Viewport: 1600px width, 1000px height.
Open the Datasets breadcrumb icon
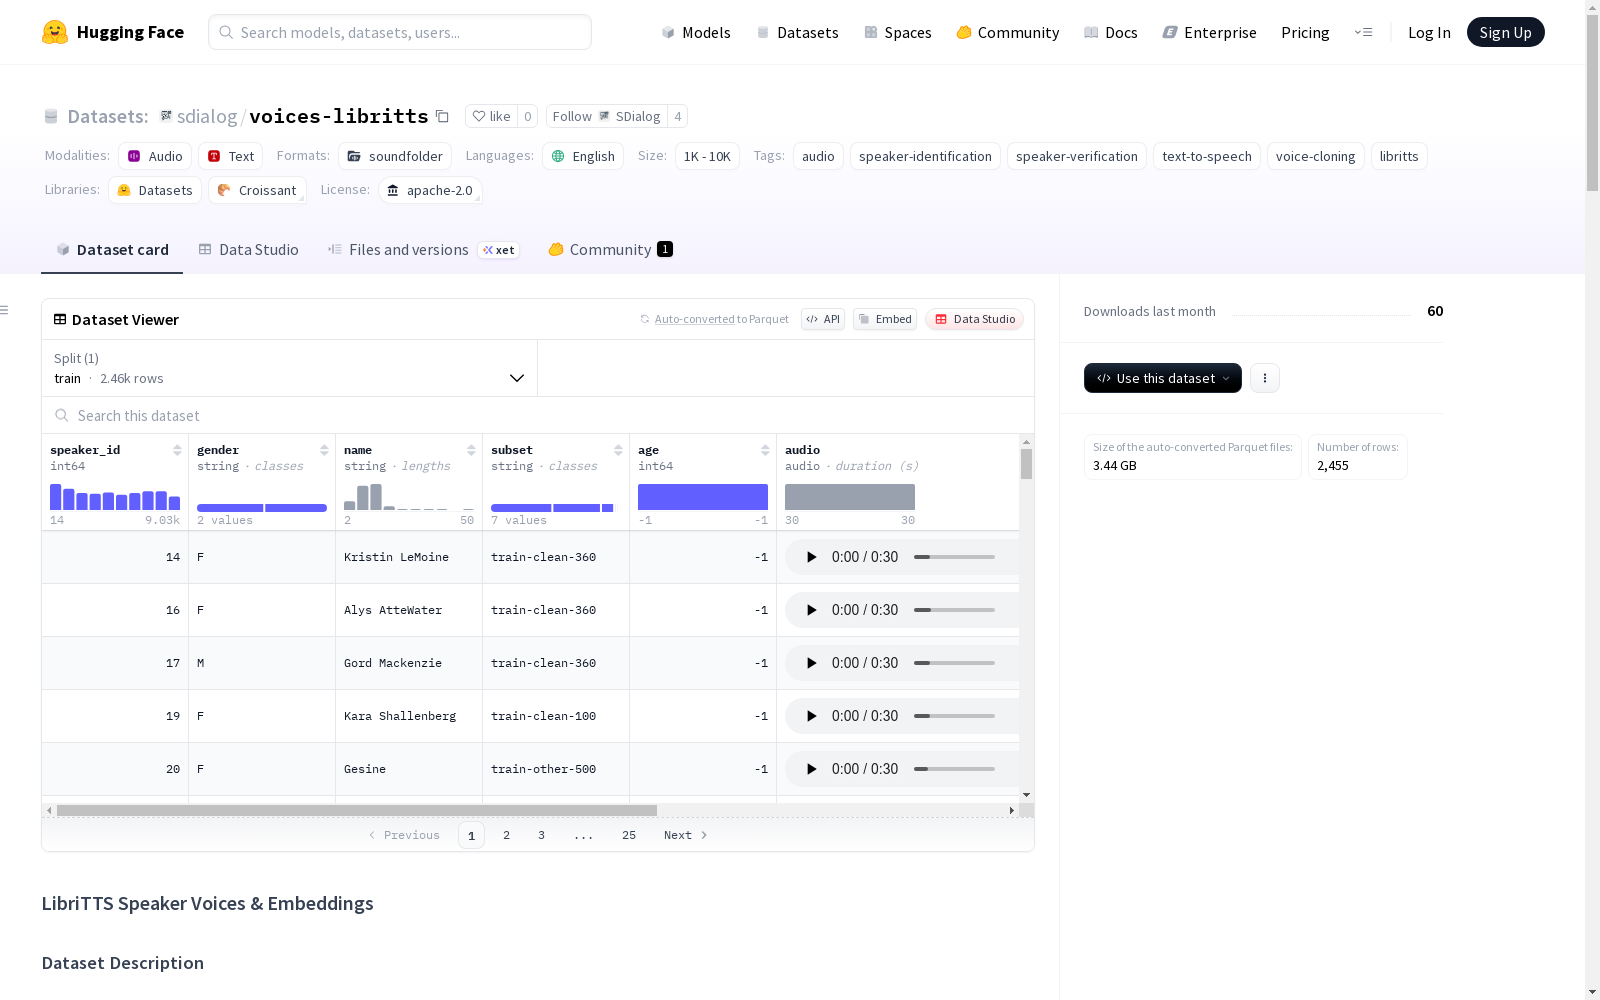(51, 117)
